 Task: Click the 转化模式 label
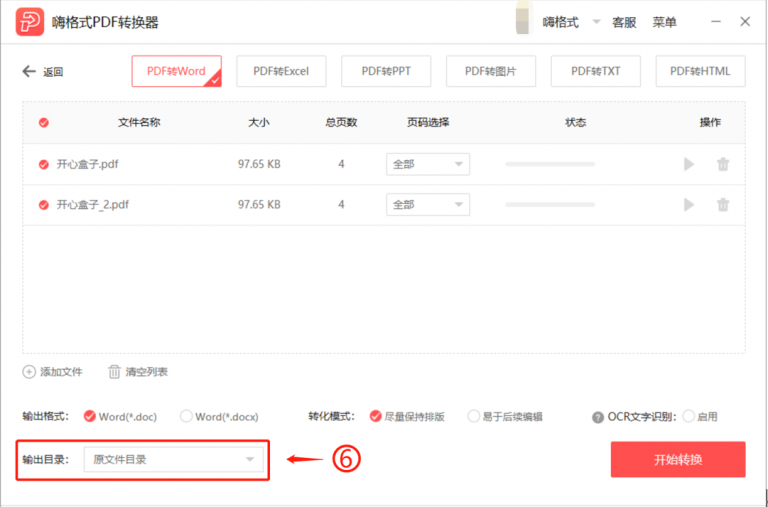click(332, 416)
